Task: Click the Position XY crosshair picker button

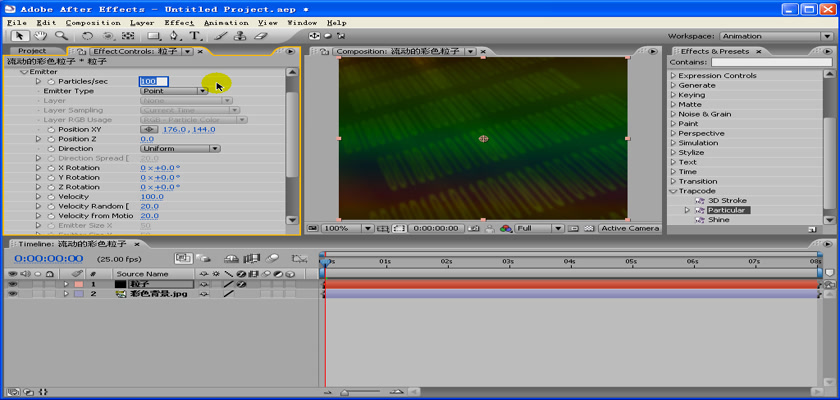Action: tap(149, 130)
